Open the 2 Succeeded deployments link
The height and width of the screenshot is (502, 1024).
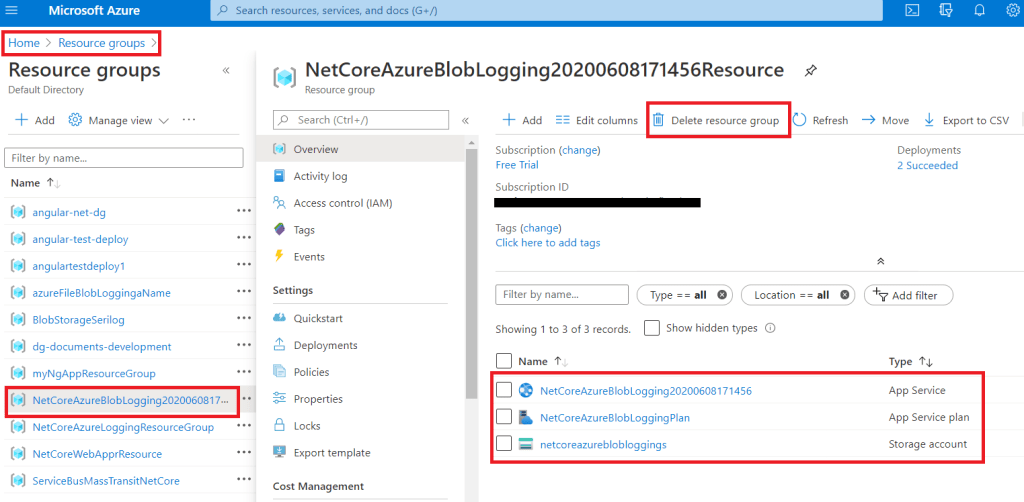coord(927,165)
